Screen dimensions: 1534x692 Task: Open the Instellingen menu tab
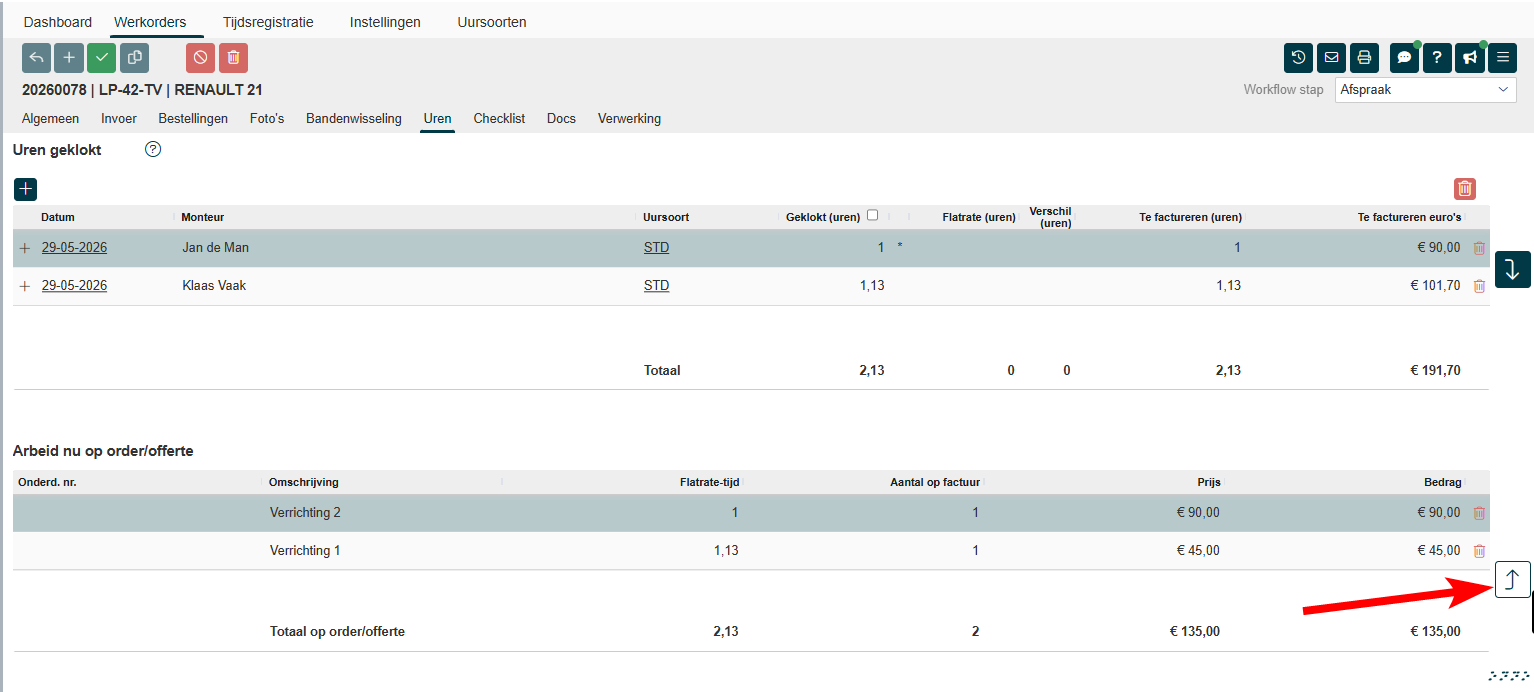point(385,22)
